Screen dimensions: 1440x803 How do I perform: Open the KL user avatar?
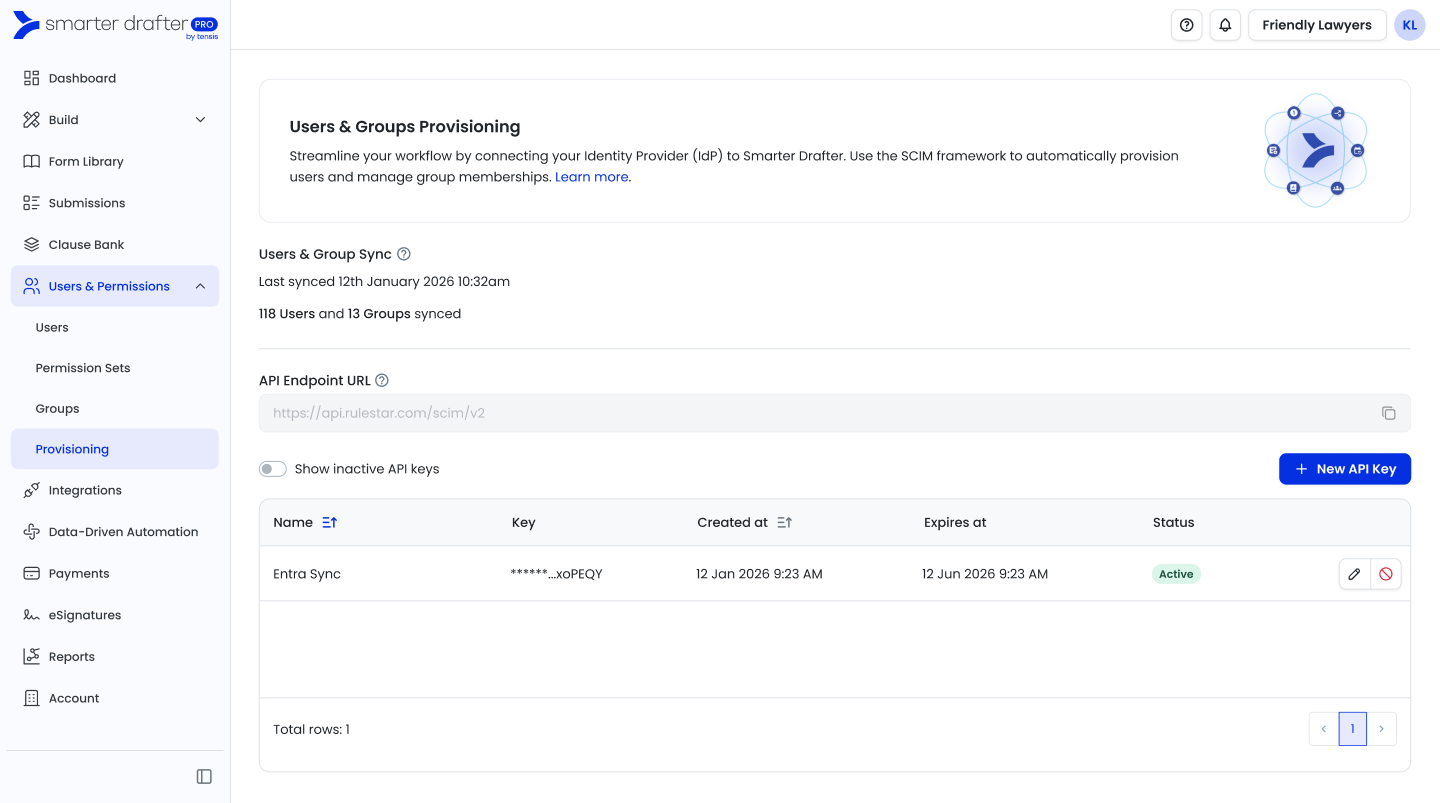1409,25
